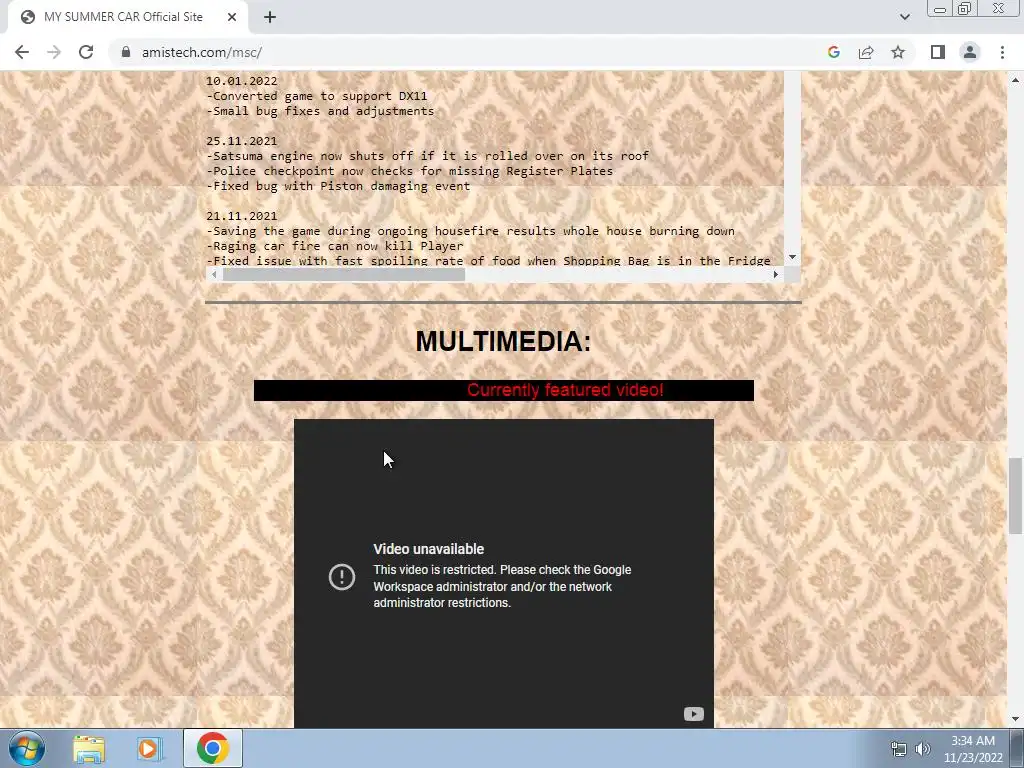This screenshot has height=768, width=1024.
Task: Click the 'Video unavailable' text
Action: point(428,549)
